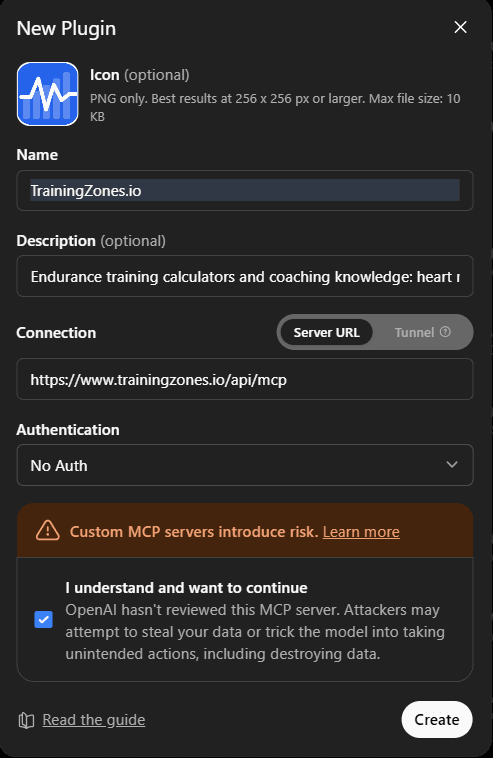Click the warning triangle icon
The image size is (493, 758).
tap(48, 531)
